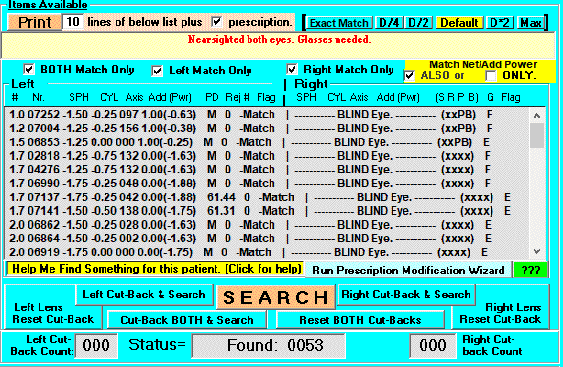Click the big SEARCH button
Screen dimensions: 563x367
tap(276, 297)
